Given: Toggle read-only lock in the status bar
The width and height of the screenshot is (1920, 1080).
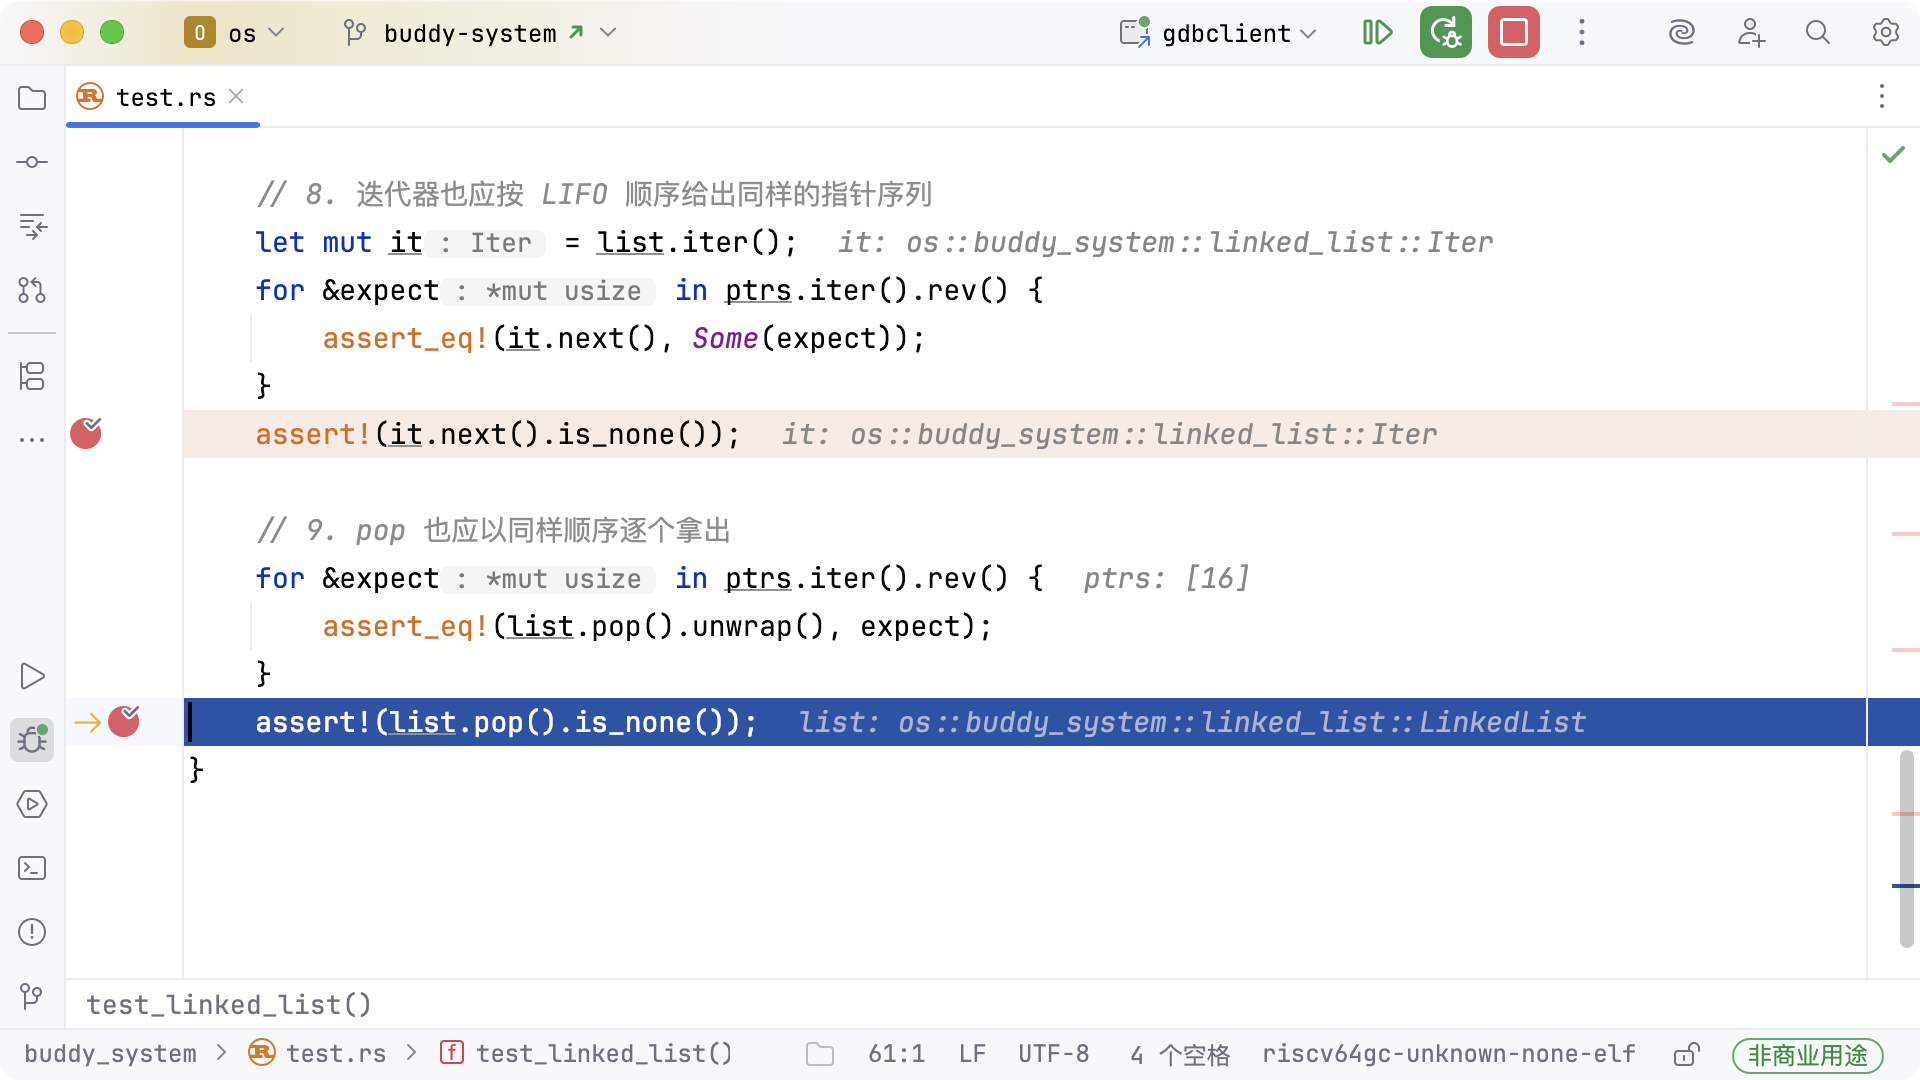Looking at the screenshot, I should pos(1687,1054).
